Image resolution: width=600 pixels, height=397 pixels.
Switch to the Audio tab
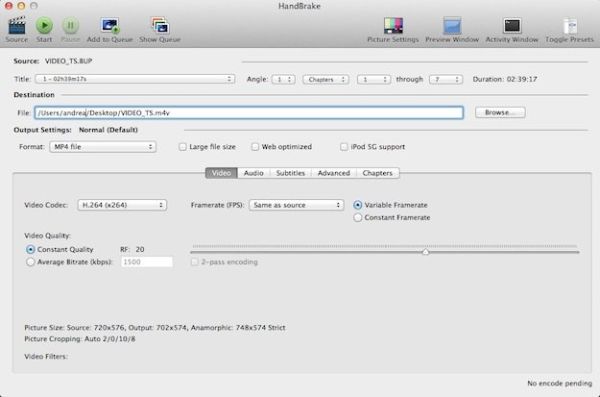pyautogui.click(x=254, y=173)
